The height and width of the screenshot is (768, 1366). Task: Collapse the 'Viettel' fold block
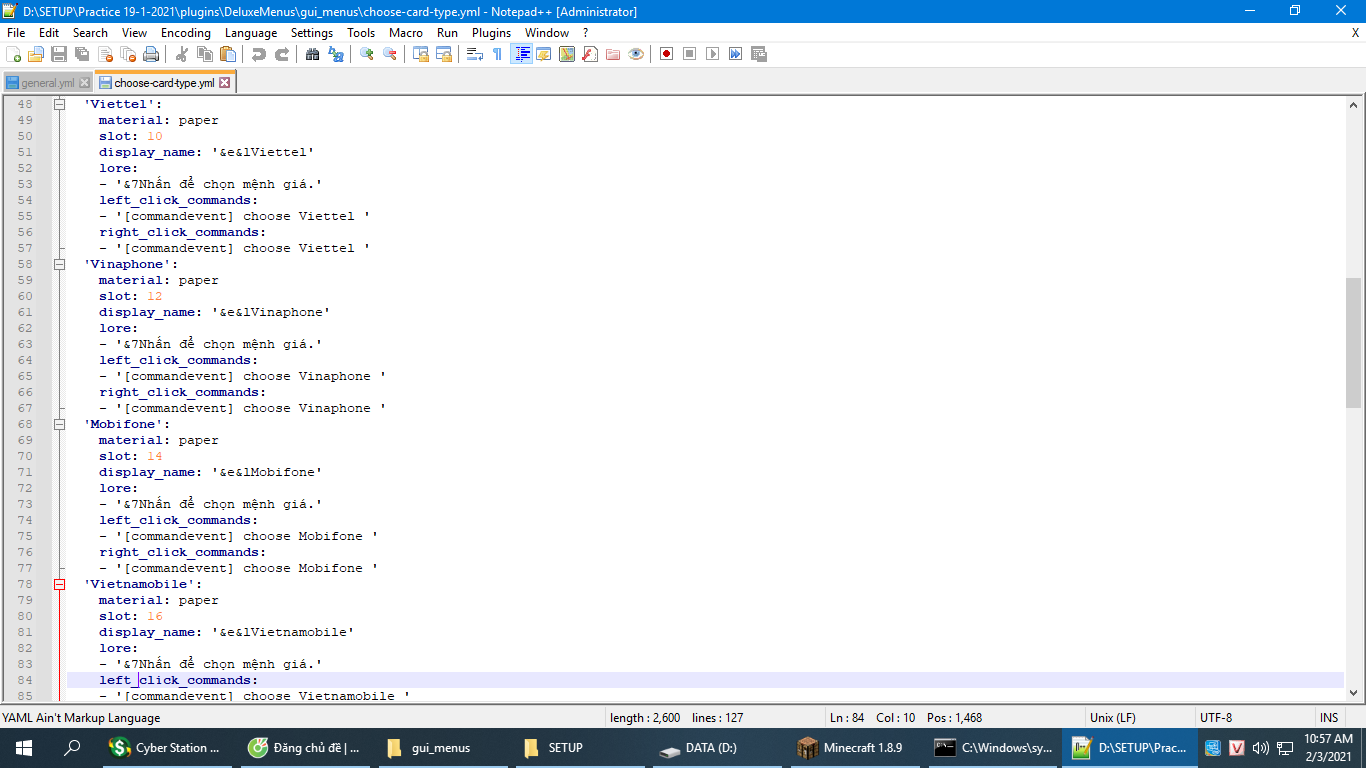pyautogui.click(x=59, y=104)
